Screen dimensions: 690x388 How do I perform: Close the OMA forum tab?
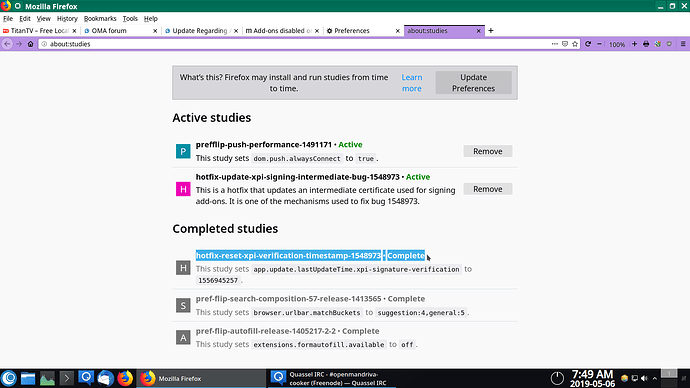point(155,31)
